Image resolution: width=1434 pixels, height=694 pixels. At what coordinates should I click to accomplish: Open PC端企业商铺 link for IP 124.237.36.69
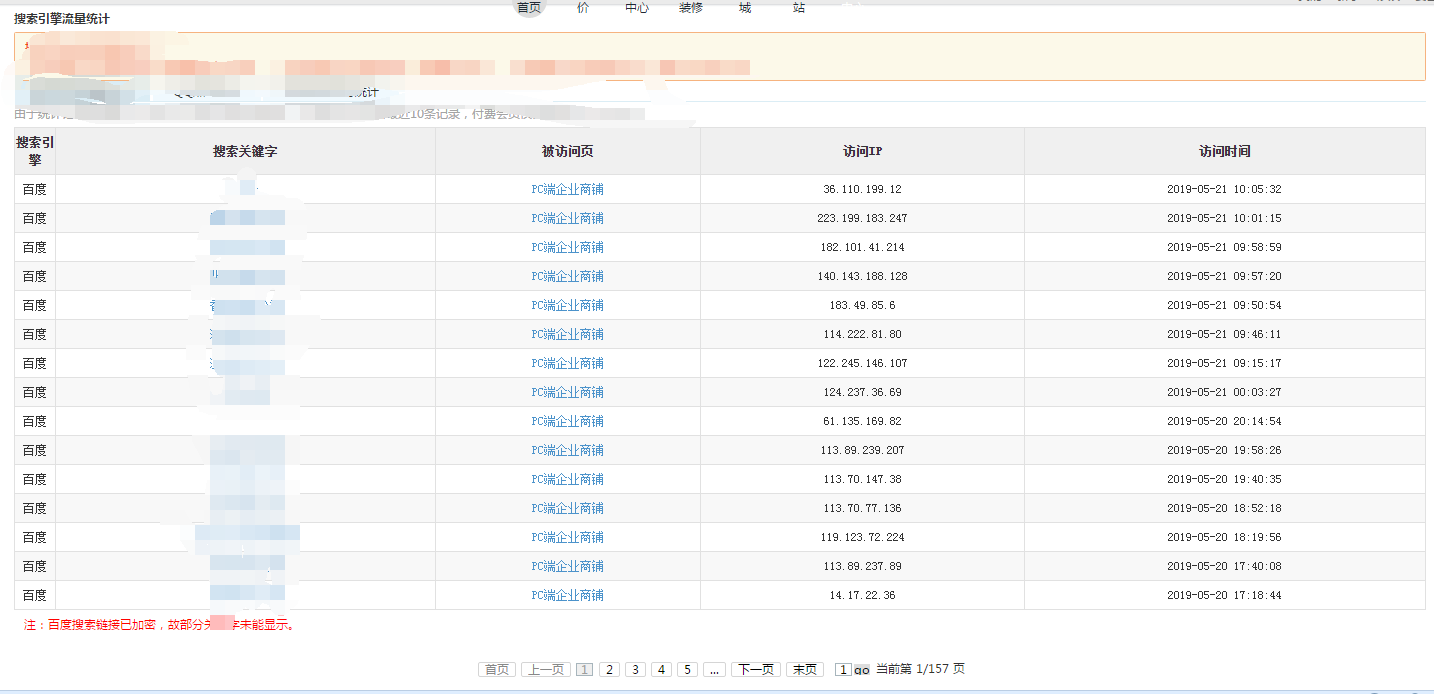click(567, 392)
